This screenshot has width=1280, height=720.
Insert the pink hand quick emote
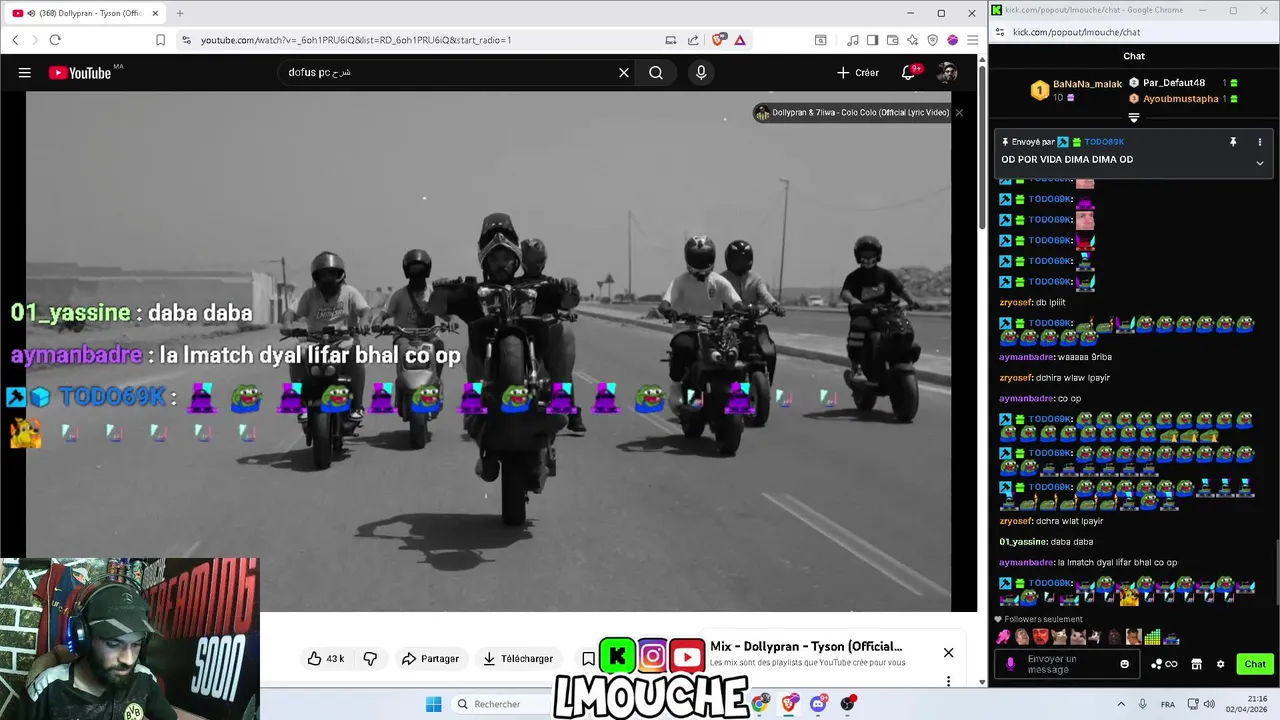pos(1003,637)
